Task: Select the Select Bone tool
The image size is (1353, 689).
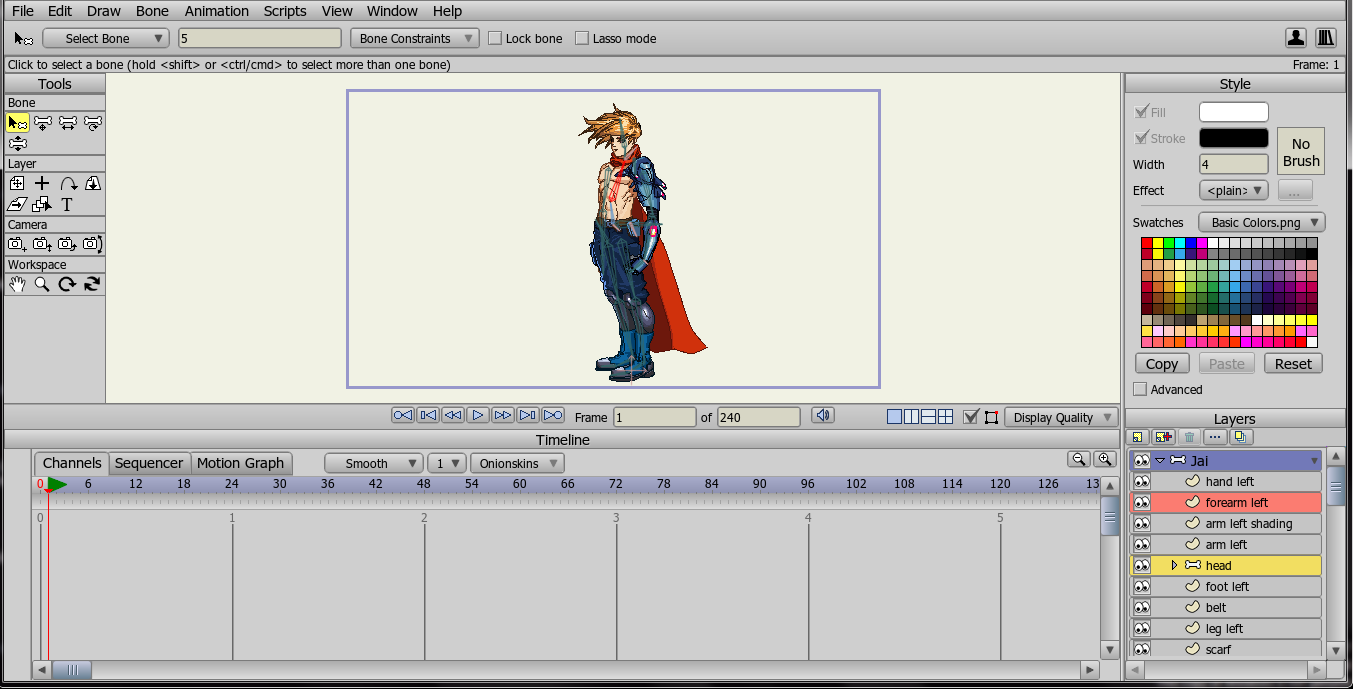Action: click(17, 123)
